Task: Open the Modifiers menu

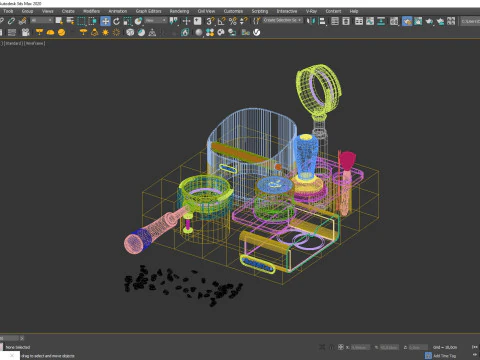Action: (x=91, y=11)
